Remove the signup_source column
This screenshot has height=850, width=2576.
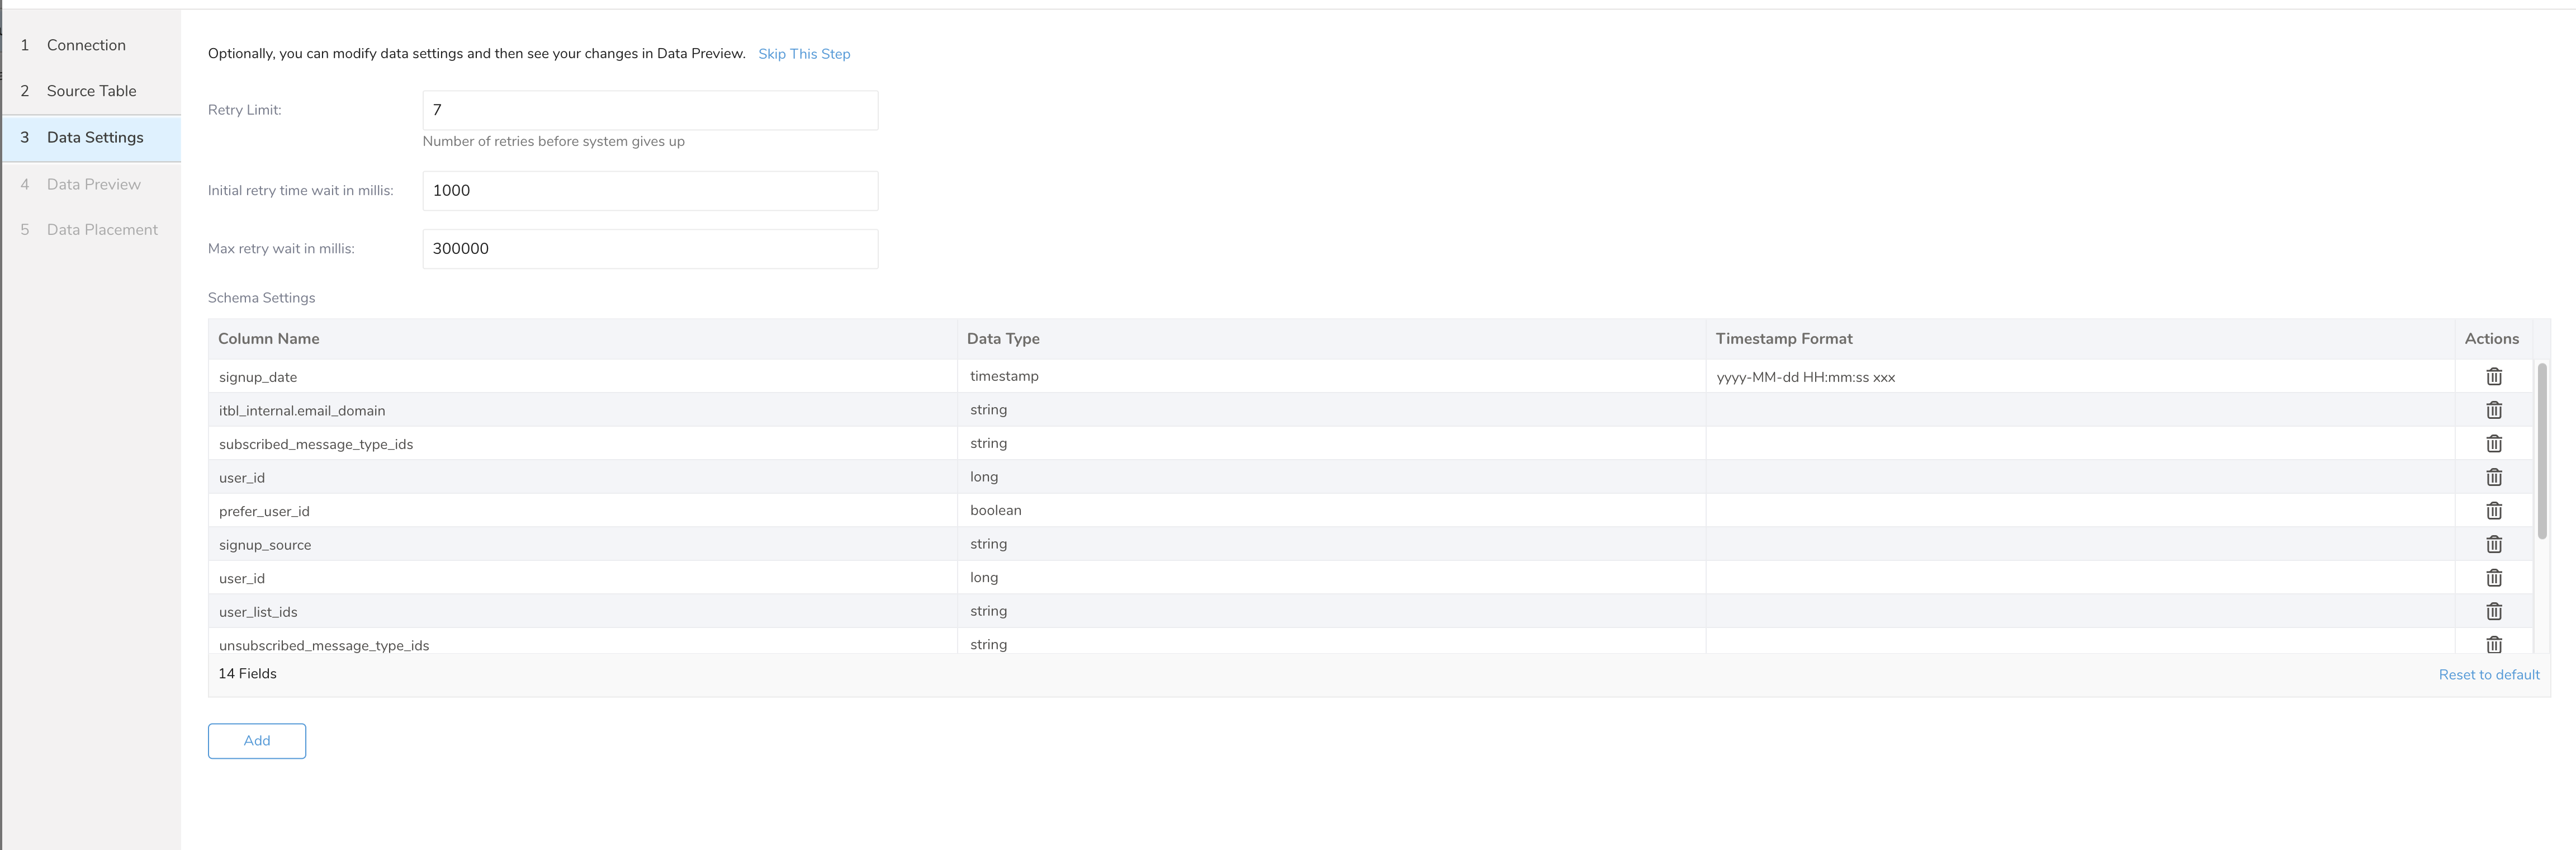(2493, 544)
